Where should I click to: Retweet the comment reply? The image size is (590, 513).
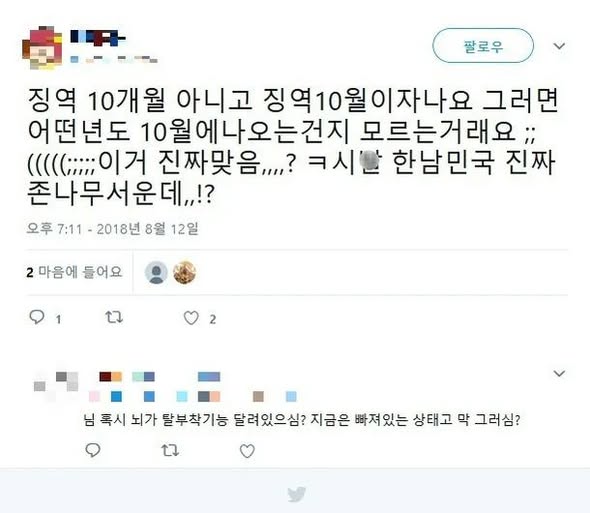tap(170, 450)
